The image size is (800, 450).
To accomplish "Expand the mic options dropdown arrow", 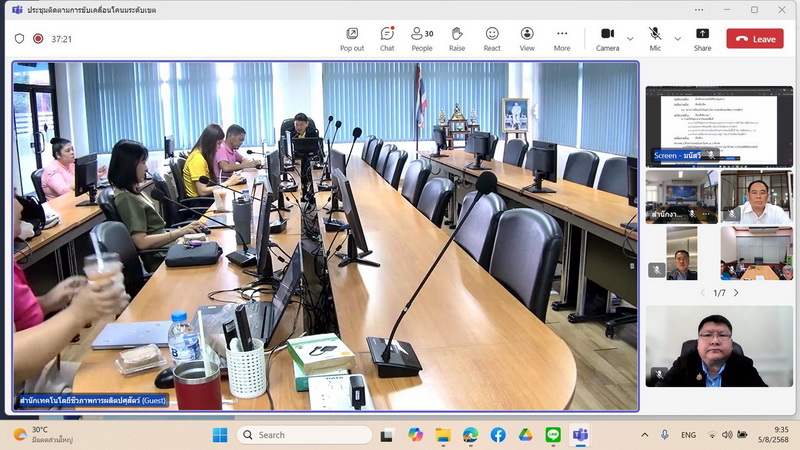I will coord(677,39).
